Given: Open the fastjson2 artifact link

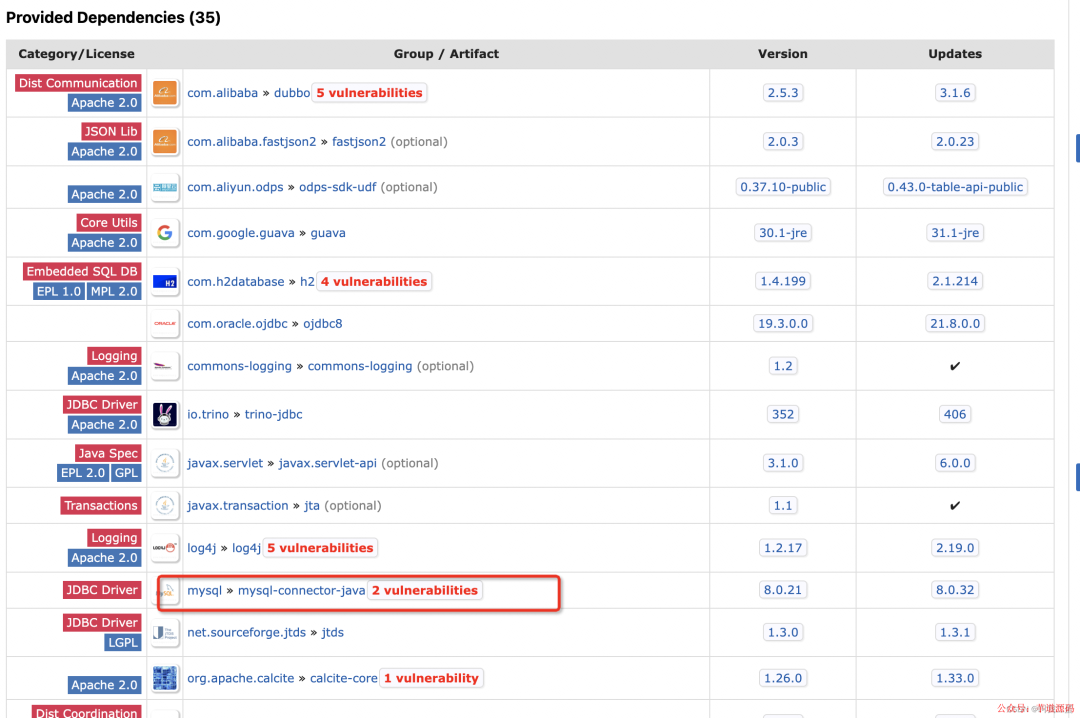Looking at the screenshot, I should click(359, 141).
